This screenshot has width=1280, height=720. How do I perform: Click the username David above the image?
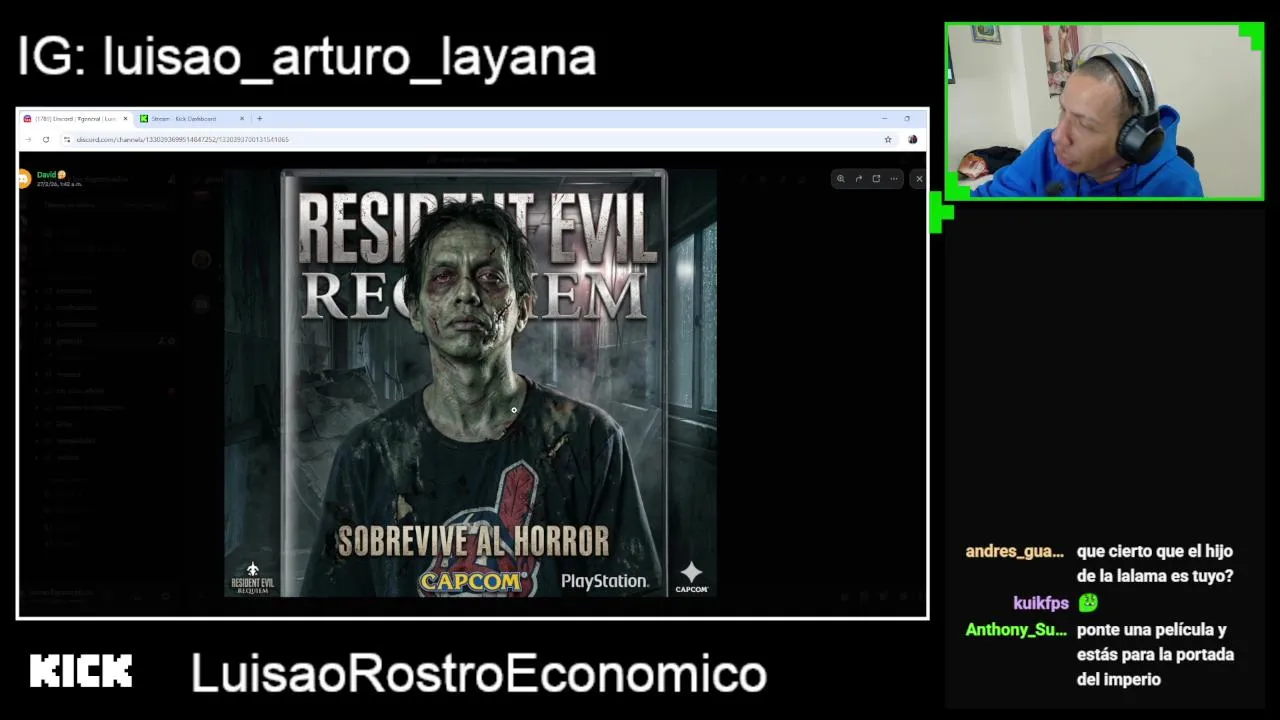[x=46, y=175]
